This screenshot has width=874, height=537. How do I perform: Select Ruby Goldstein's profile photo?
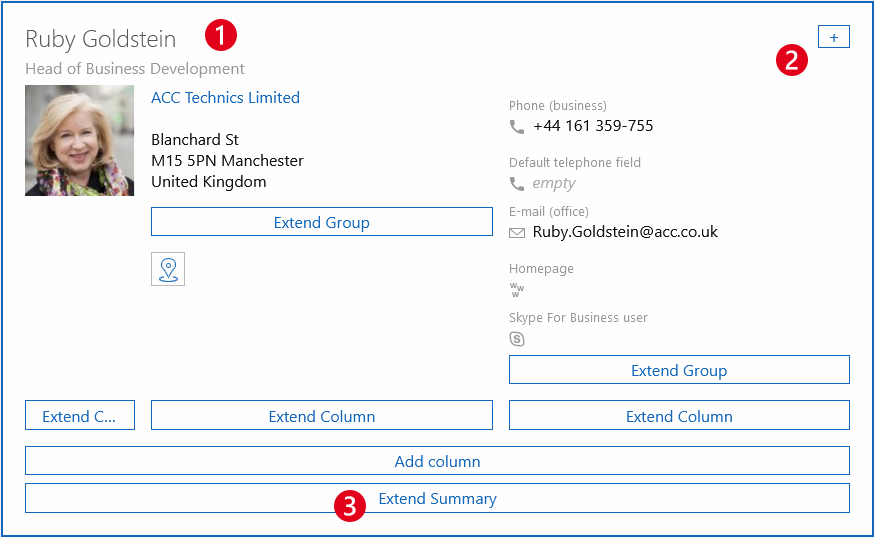(x=80, y=141)
